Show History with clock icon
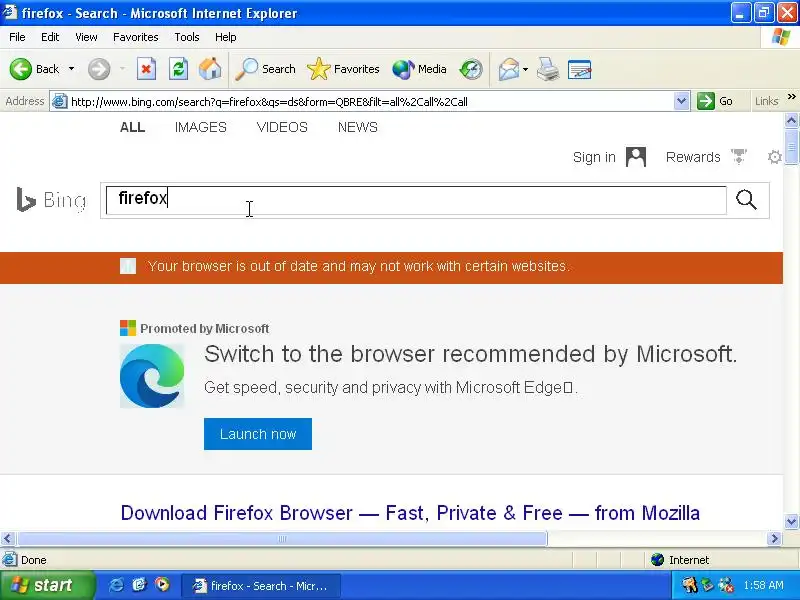This screenshot has width=800, height=600. [x=470, y=69]
